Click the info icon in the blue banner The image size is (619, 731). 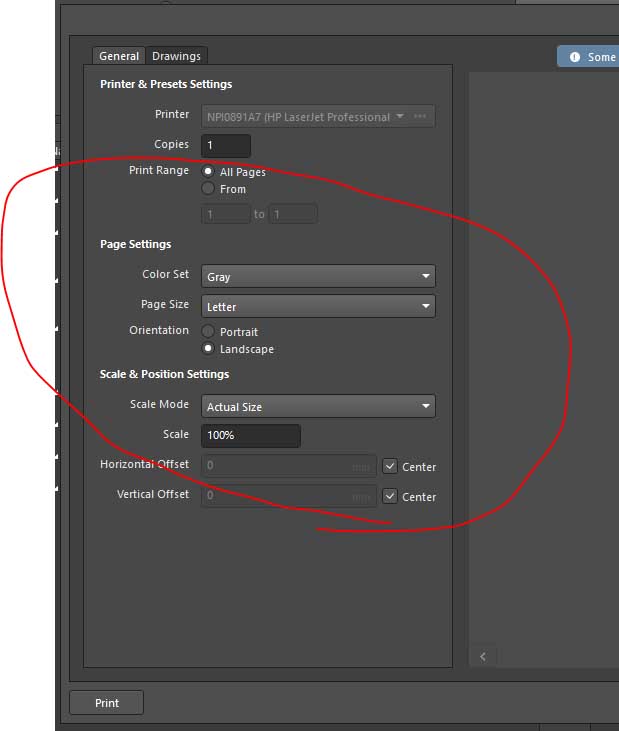[575, 57]
